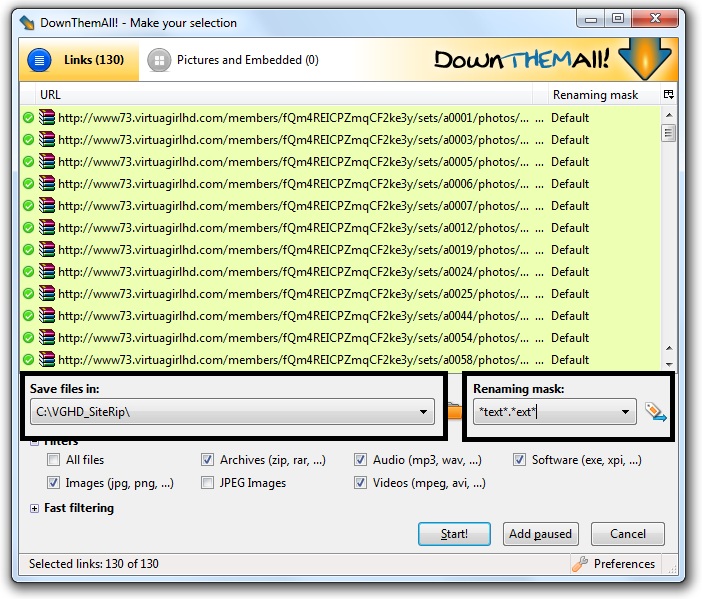Uncheck the Archives (zip, rar) filter
Viewport: 702px width, 599px height.
point(207,461)
